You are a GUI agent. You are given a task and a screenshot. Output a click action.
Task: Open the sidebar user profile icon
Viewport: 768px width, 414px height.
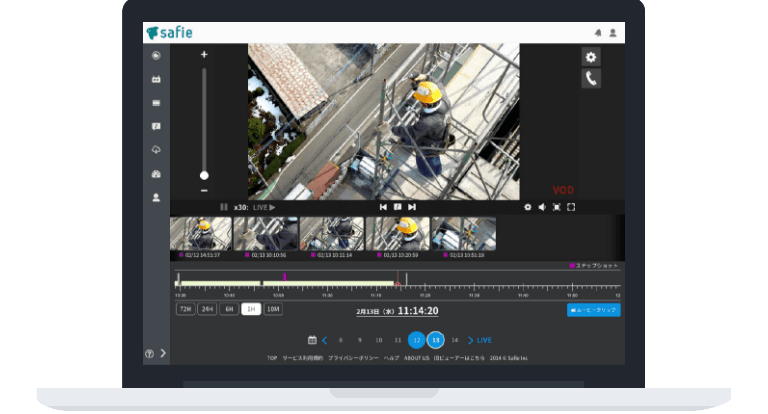coord(156,197)
